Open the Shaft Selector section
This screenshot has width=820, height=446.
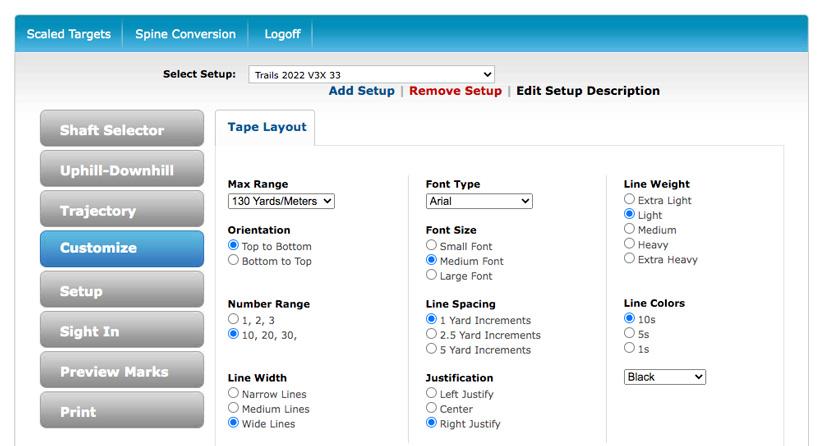coord(121,130)
